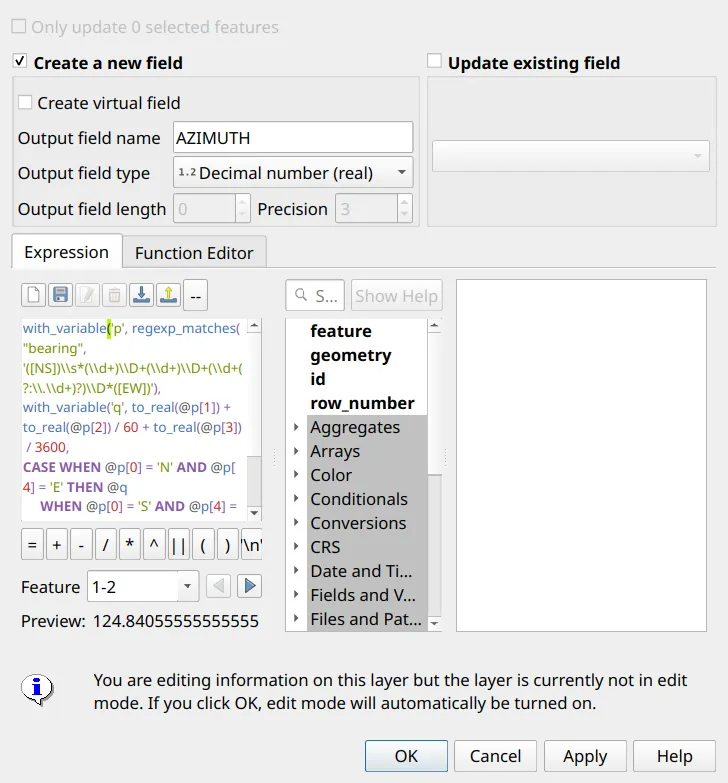728x783 pixels.
Task: Select 'geometry' in the function list
Action: point(351,355)
